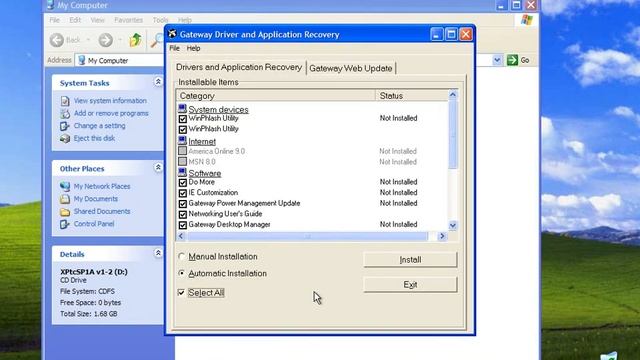The width and height of the screenshot is (640, 360).
Task: Click the green Go arrow button
Action: click(512, 60)
